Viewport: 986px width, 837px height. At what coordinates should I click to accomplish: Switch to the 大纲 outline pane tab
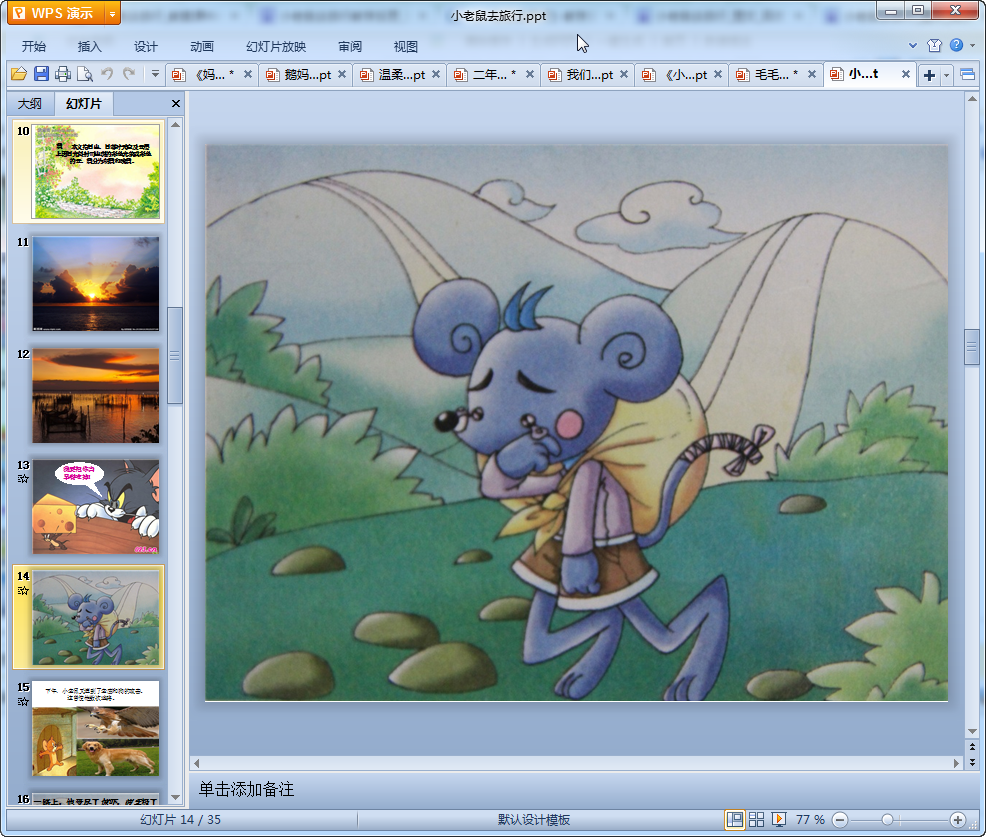click(x=30, y=104)
